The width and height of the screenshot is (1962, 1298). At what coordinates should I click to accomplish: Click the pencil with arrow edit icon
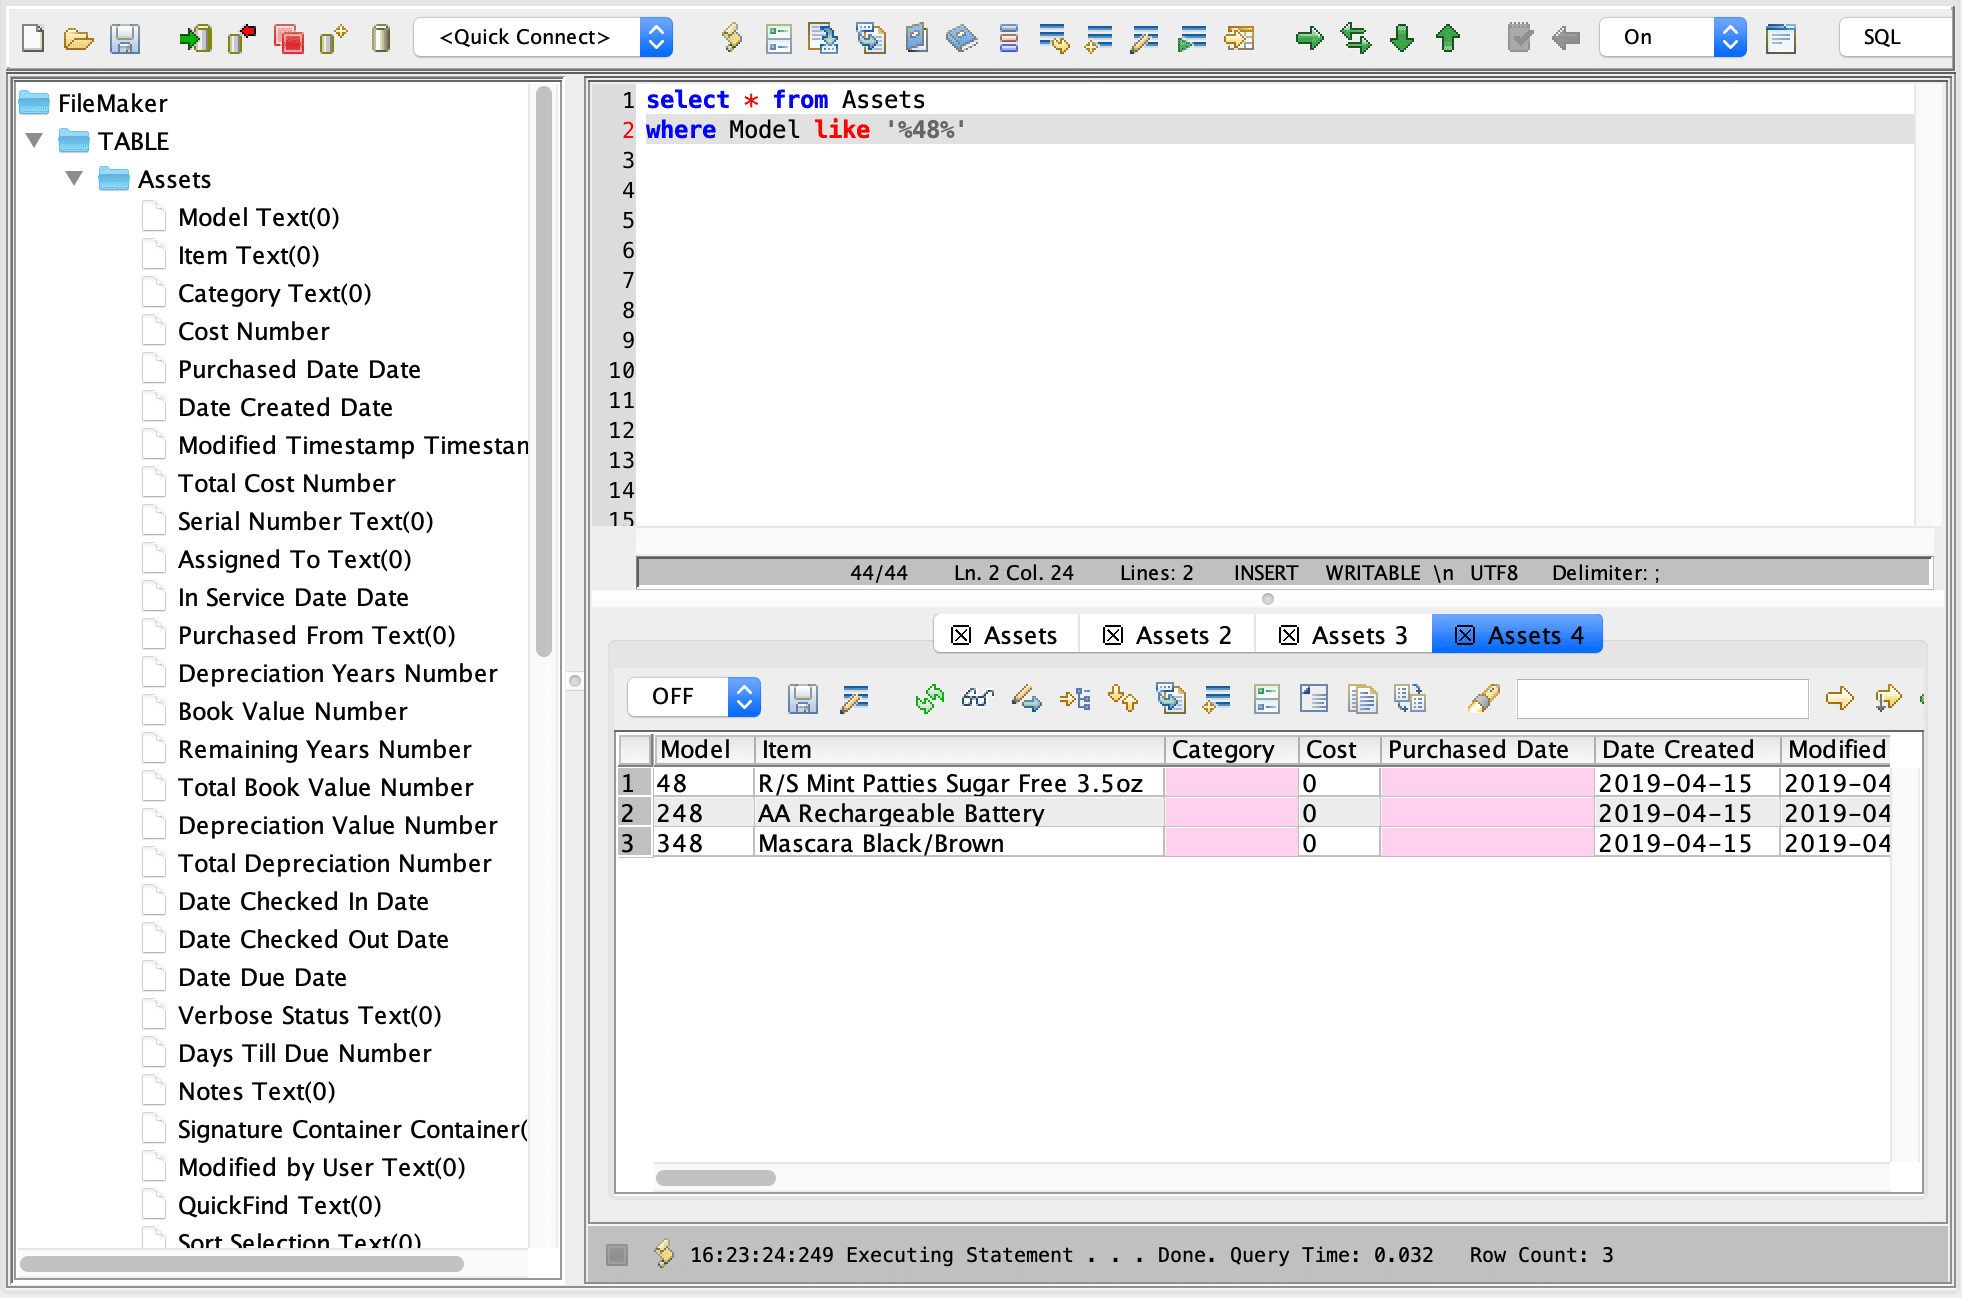coord(1026,698)
